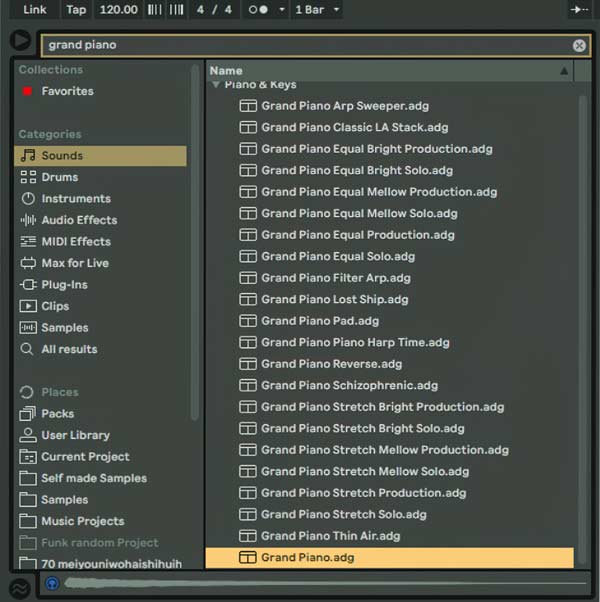Select the MIDI Effects category
The width and height of the screenshot is (600, 602).
(x=100, y=241)
